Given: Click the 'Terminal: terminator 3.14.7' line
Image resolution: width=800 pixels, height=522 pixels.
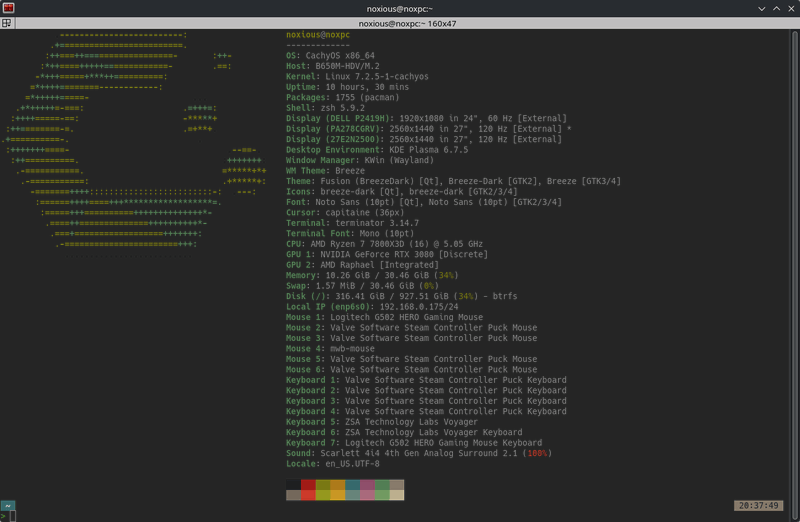Looking at the screenshot, I should pyautogui.click(x=352, y=223).
